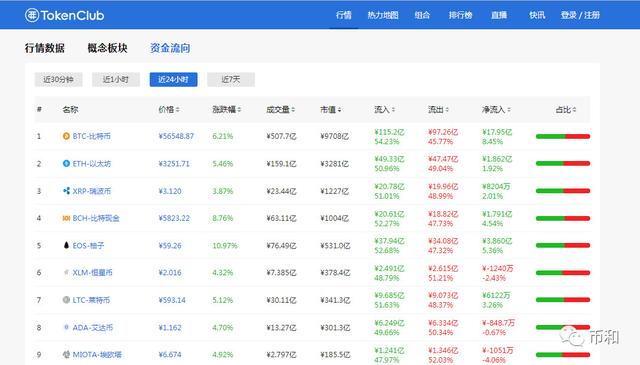
Task: Sort table by 流入 column
Action: click(x=384, y=109)
